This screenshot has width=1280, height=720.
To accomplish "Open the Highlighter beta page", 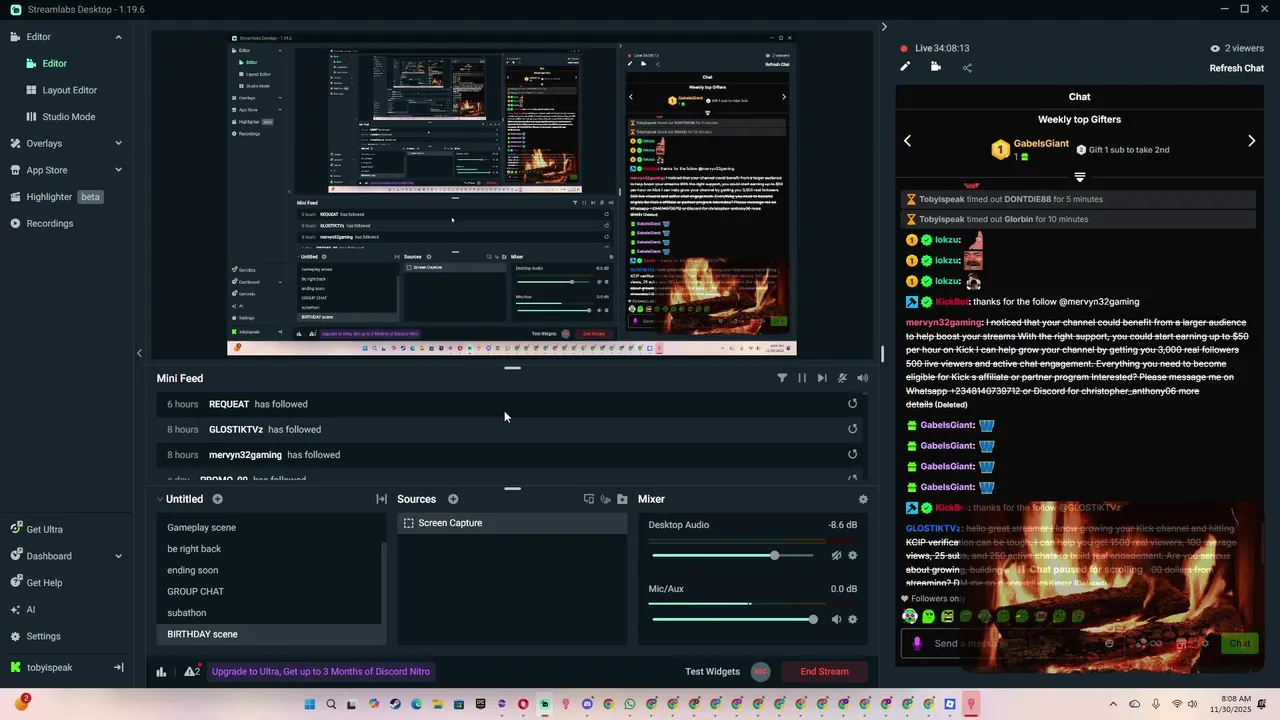I will tap(57, 197).
